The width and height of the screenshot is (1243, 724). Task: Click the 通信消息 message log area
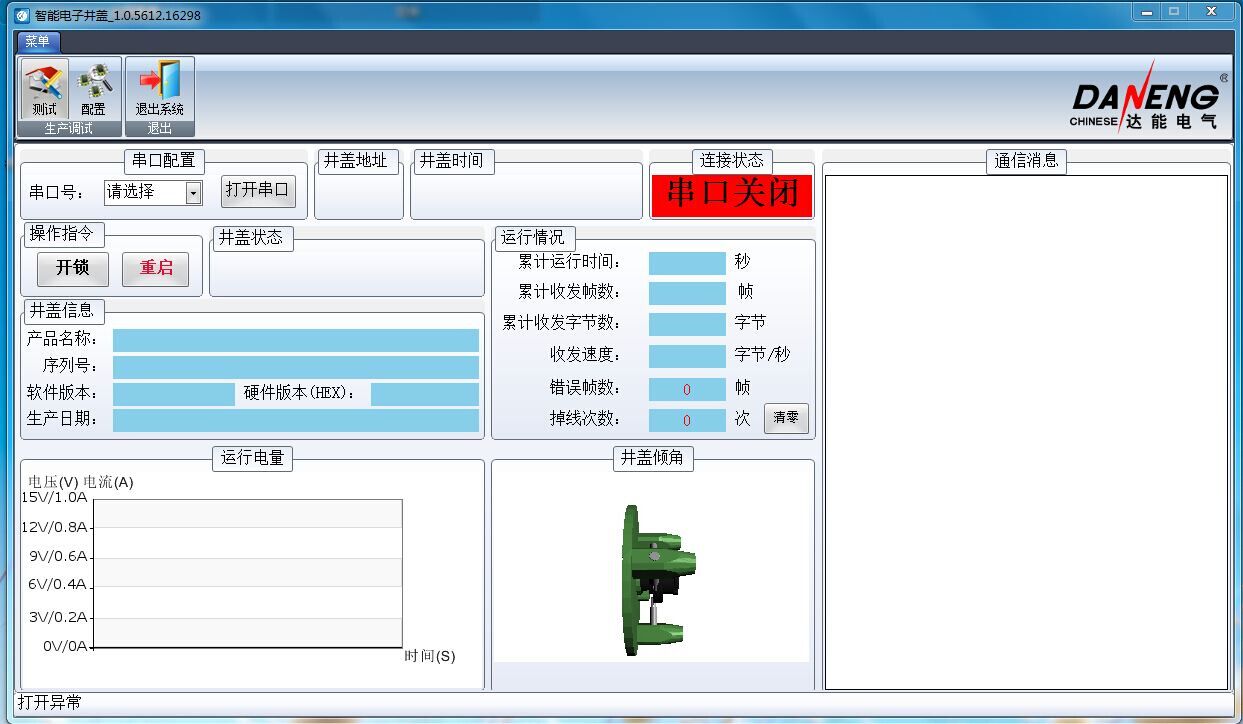click(x=1026, y=432)
